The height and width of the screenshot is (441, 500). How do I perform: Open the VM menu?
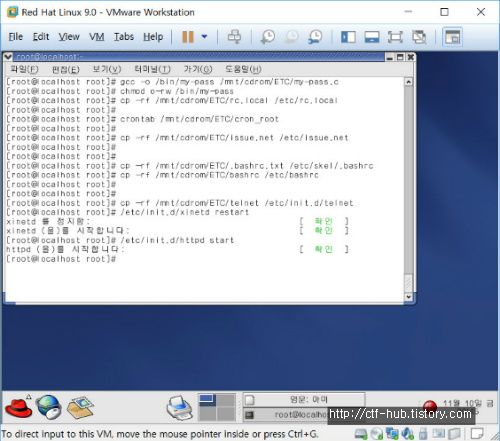click(97, 37)
